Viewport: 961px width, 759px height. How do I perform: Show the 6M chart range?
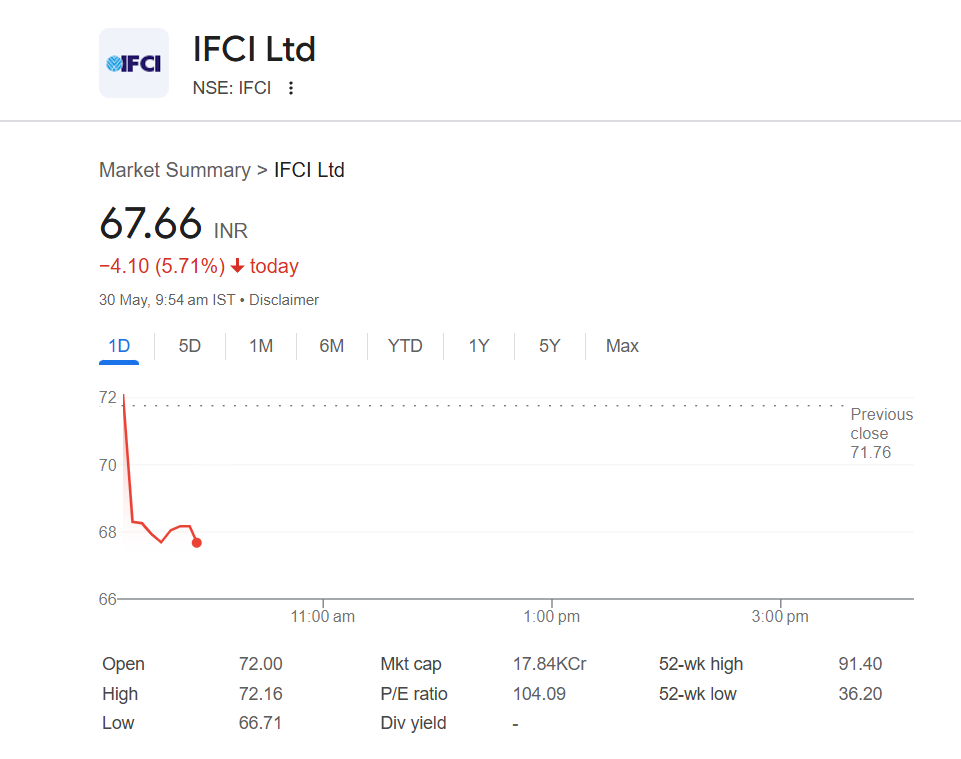pyautogui.click(x=332, y=346)
